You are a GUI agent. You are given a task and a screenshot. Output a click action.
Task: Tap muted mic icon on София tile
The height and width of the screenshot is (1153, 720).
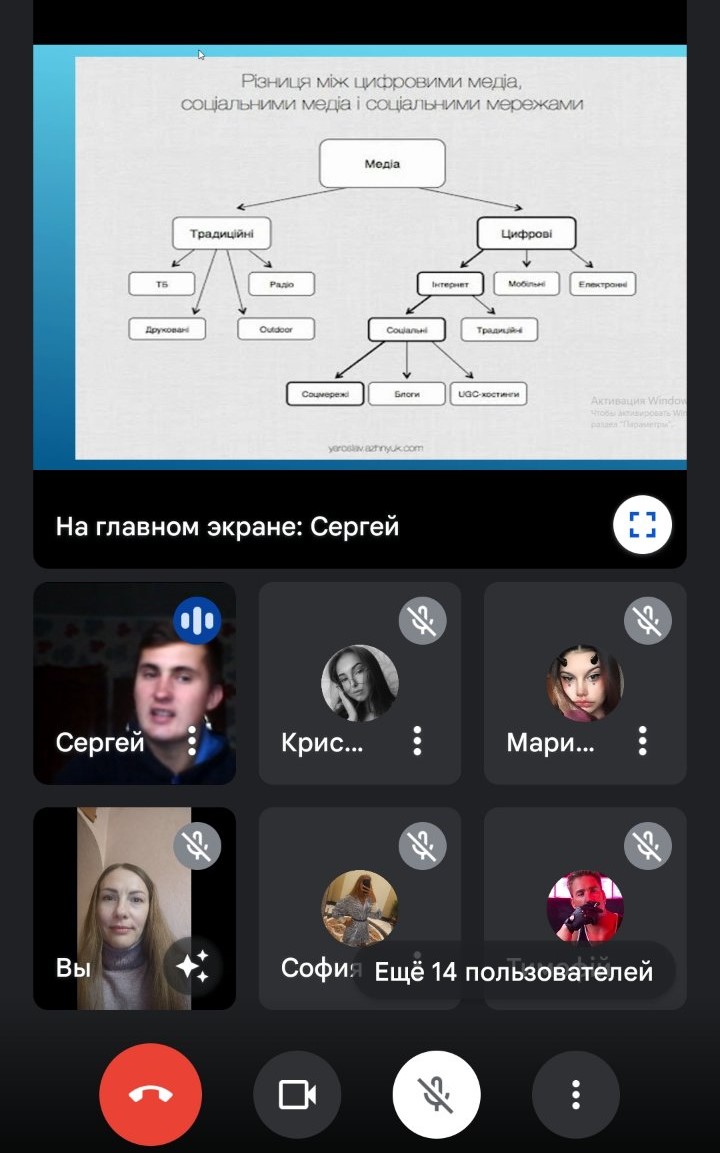coord(422,846)
